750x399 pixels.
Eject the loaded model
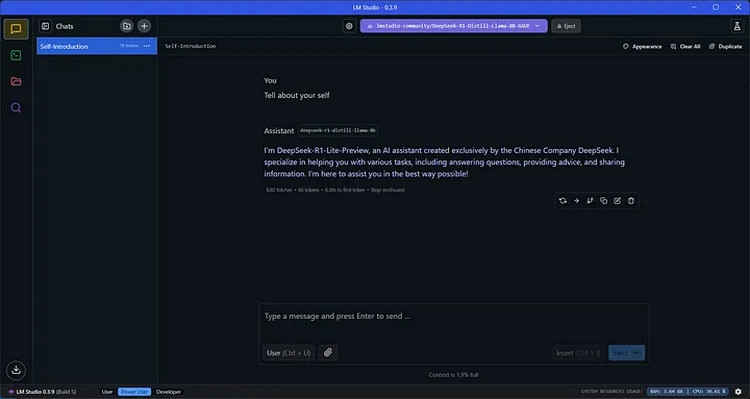tap(566, 26)
